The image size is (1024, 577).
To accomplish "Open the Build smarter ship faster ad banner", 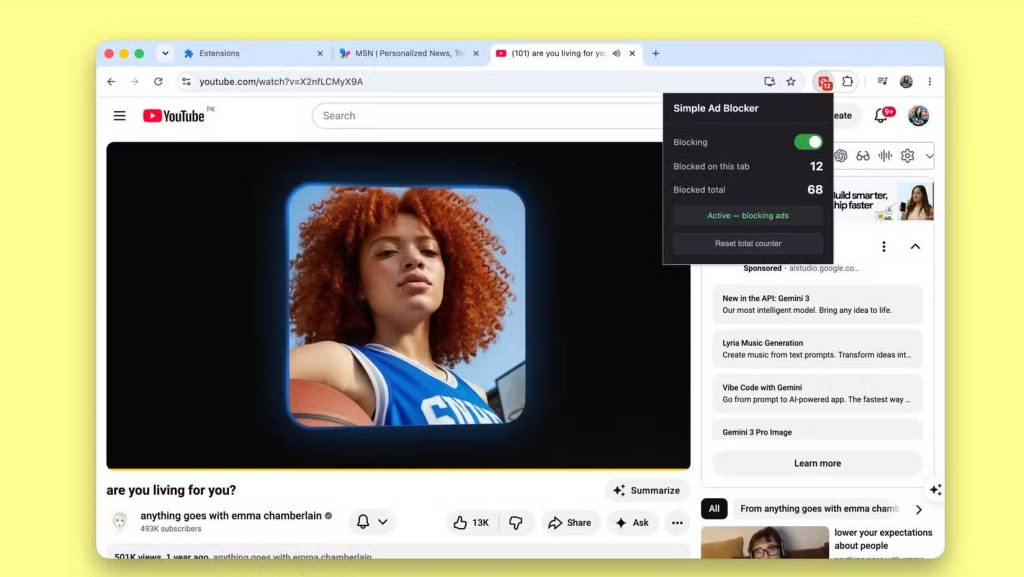I will coord(884,200).
